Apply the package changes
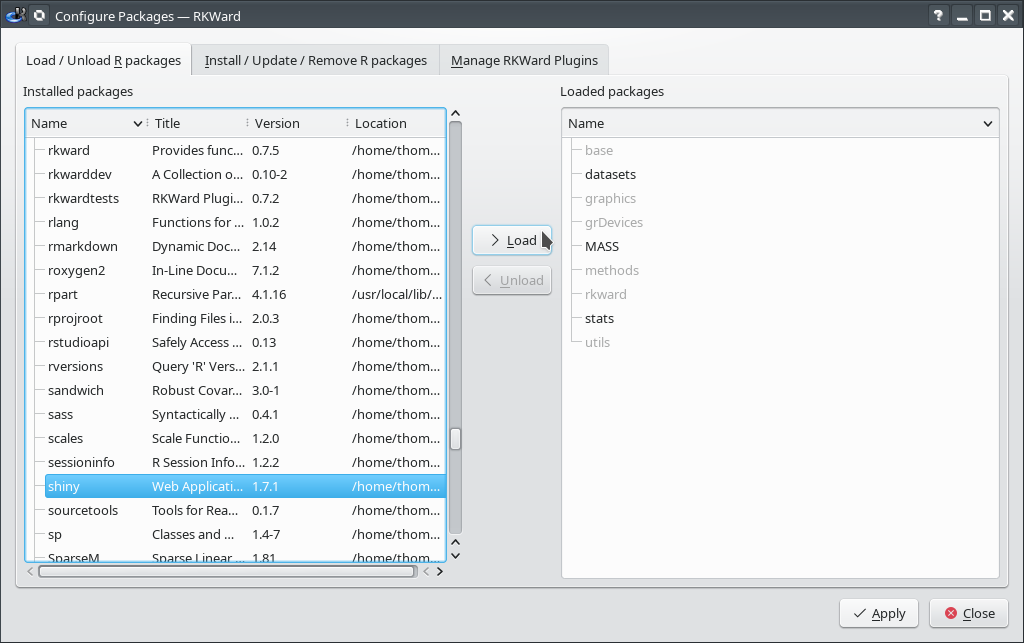Screen dimensions: 1024x643 [x=879, y=614]
